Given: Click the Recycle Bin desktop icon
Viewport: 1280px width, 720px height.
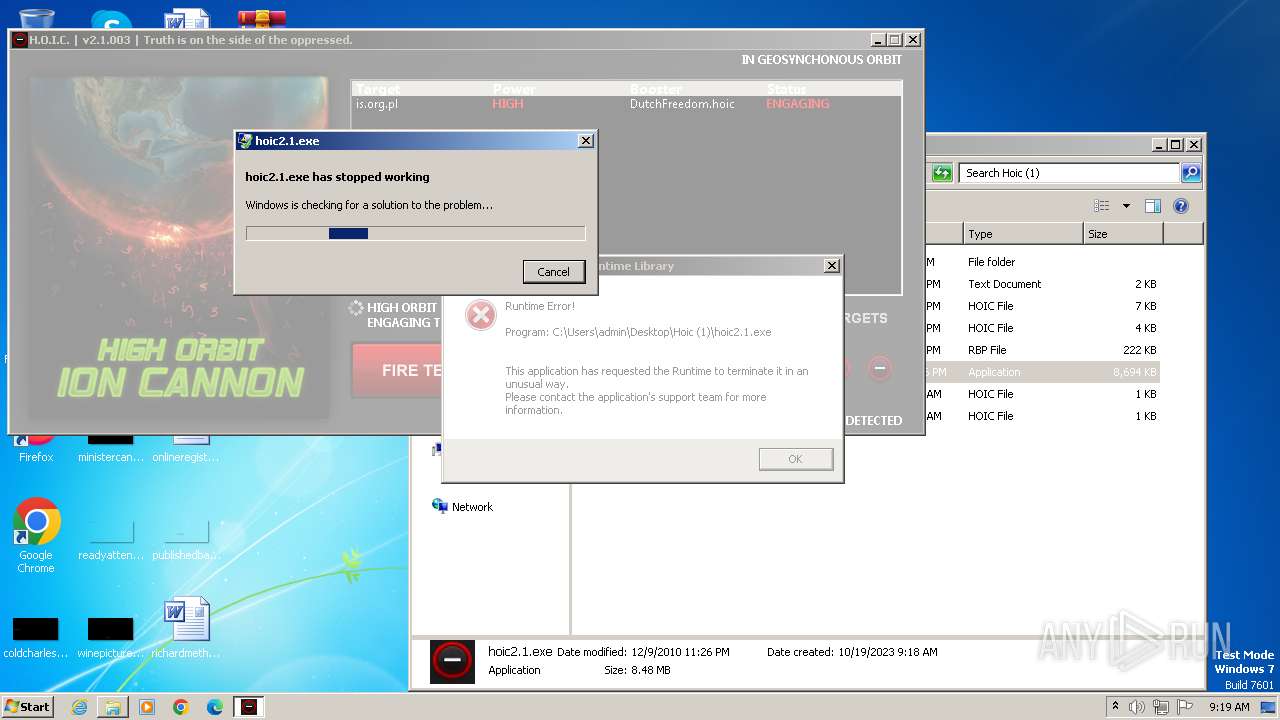Looking at the screenshot, I should pos(37,18).
